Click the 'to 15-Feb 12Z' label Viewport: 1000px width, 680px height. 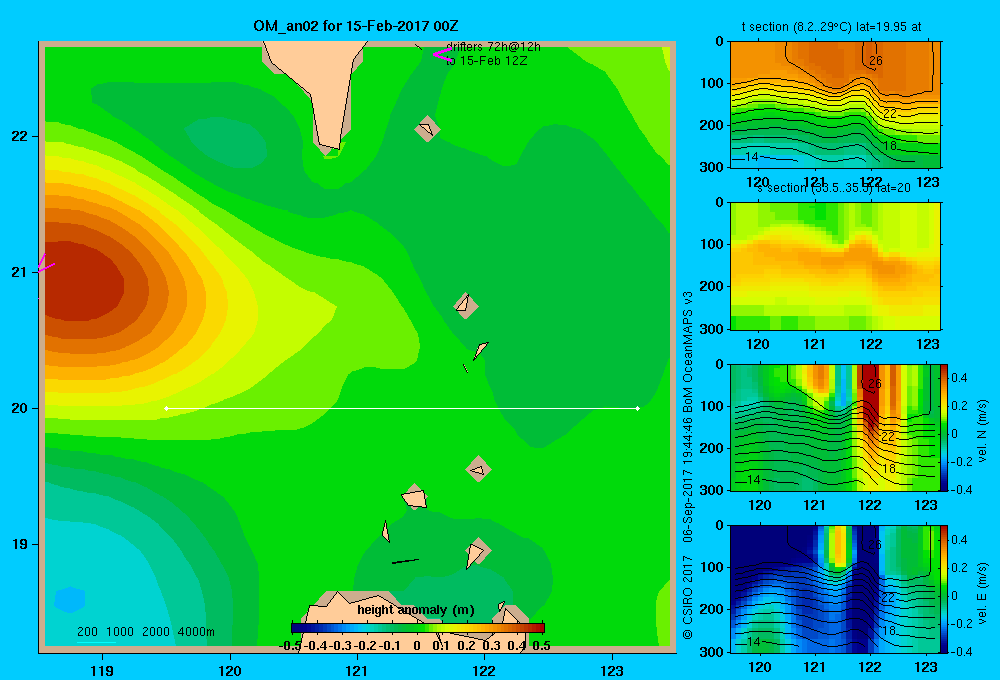(487, 61)
